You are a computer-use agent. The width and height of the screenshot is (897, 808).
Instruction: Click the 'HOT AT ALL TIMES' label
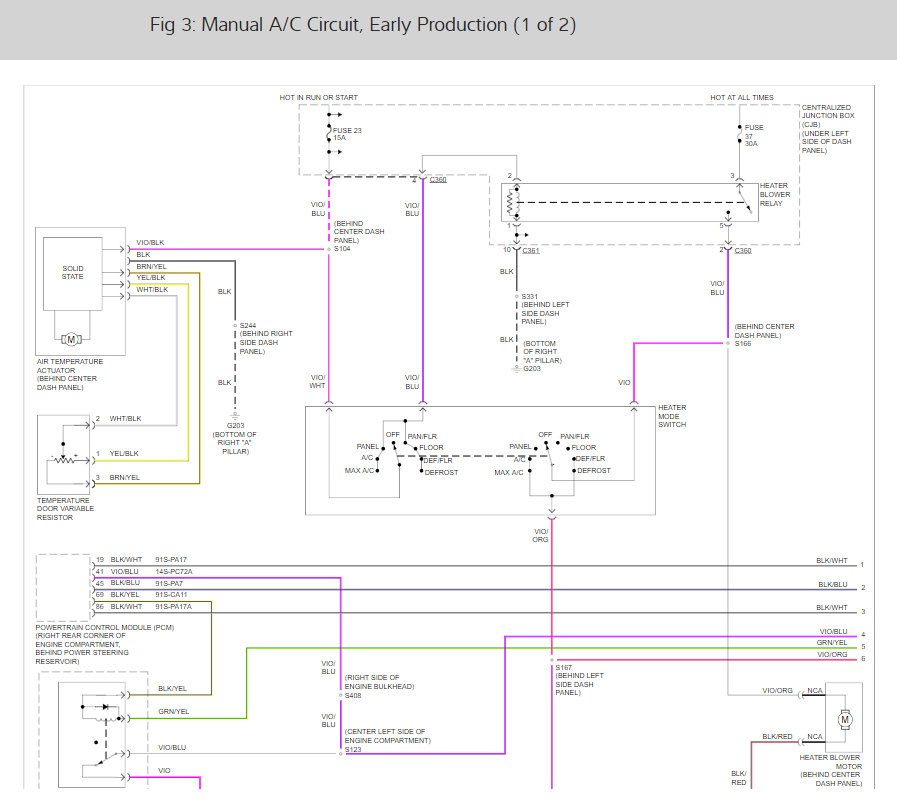coord(742,98)
